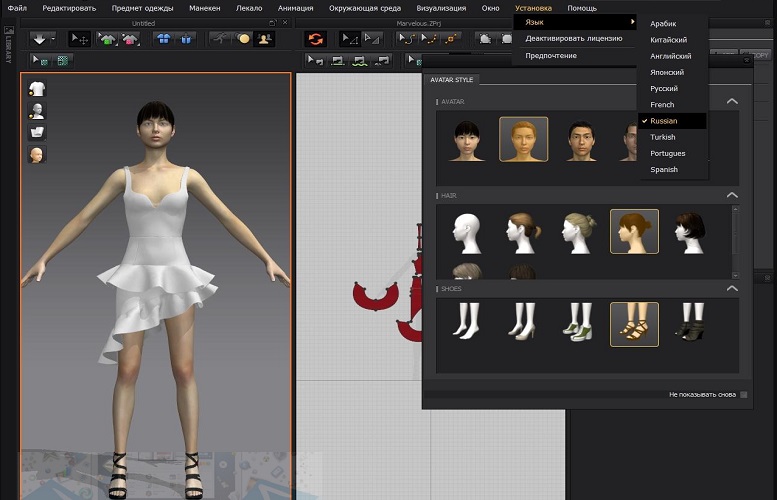Click the folded garment icon in 3D view
Image resolution: width=777 pixels, height=500 pixels.
point(37,132)
